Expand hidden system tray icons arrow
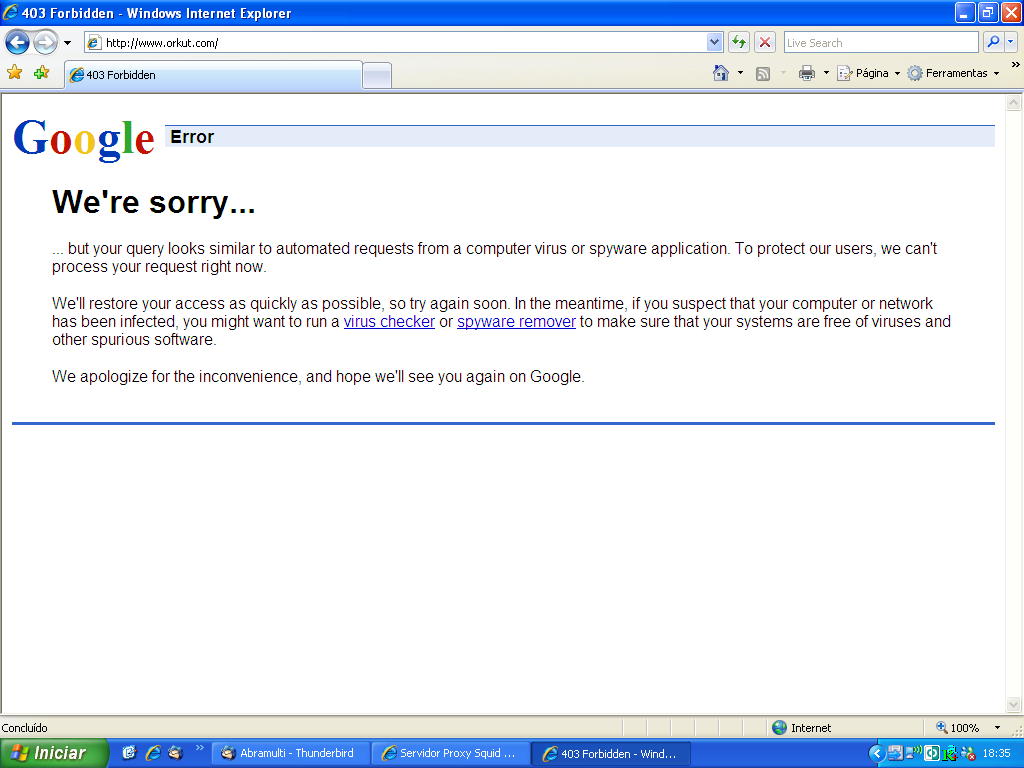 pos(876,754)
